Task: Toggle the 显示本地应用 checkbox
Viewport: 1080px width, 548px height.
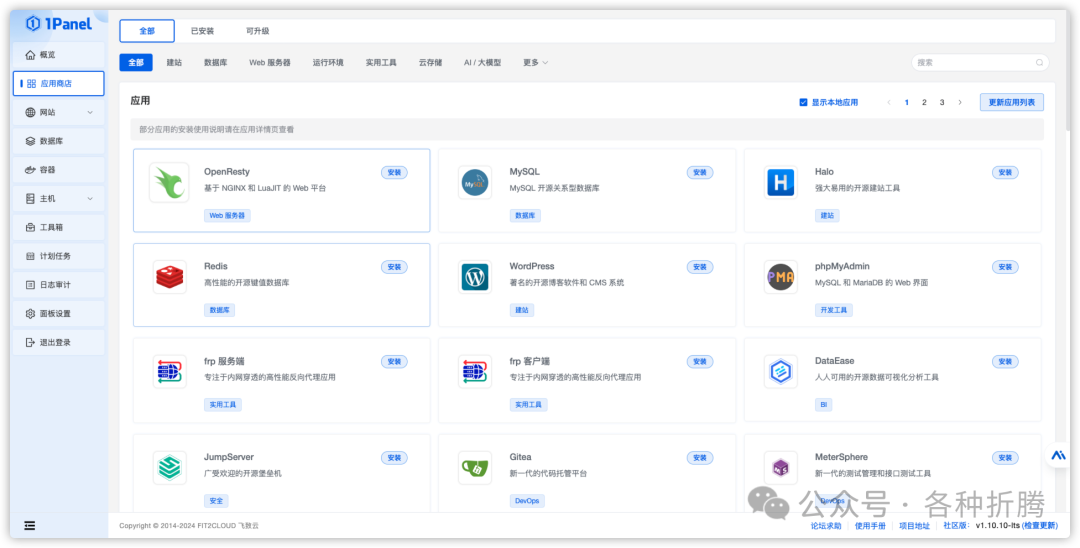Action: (803, 102)
